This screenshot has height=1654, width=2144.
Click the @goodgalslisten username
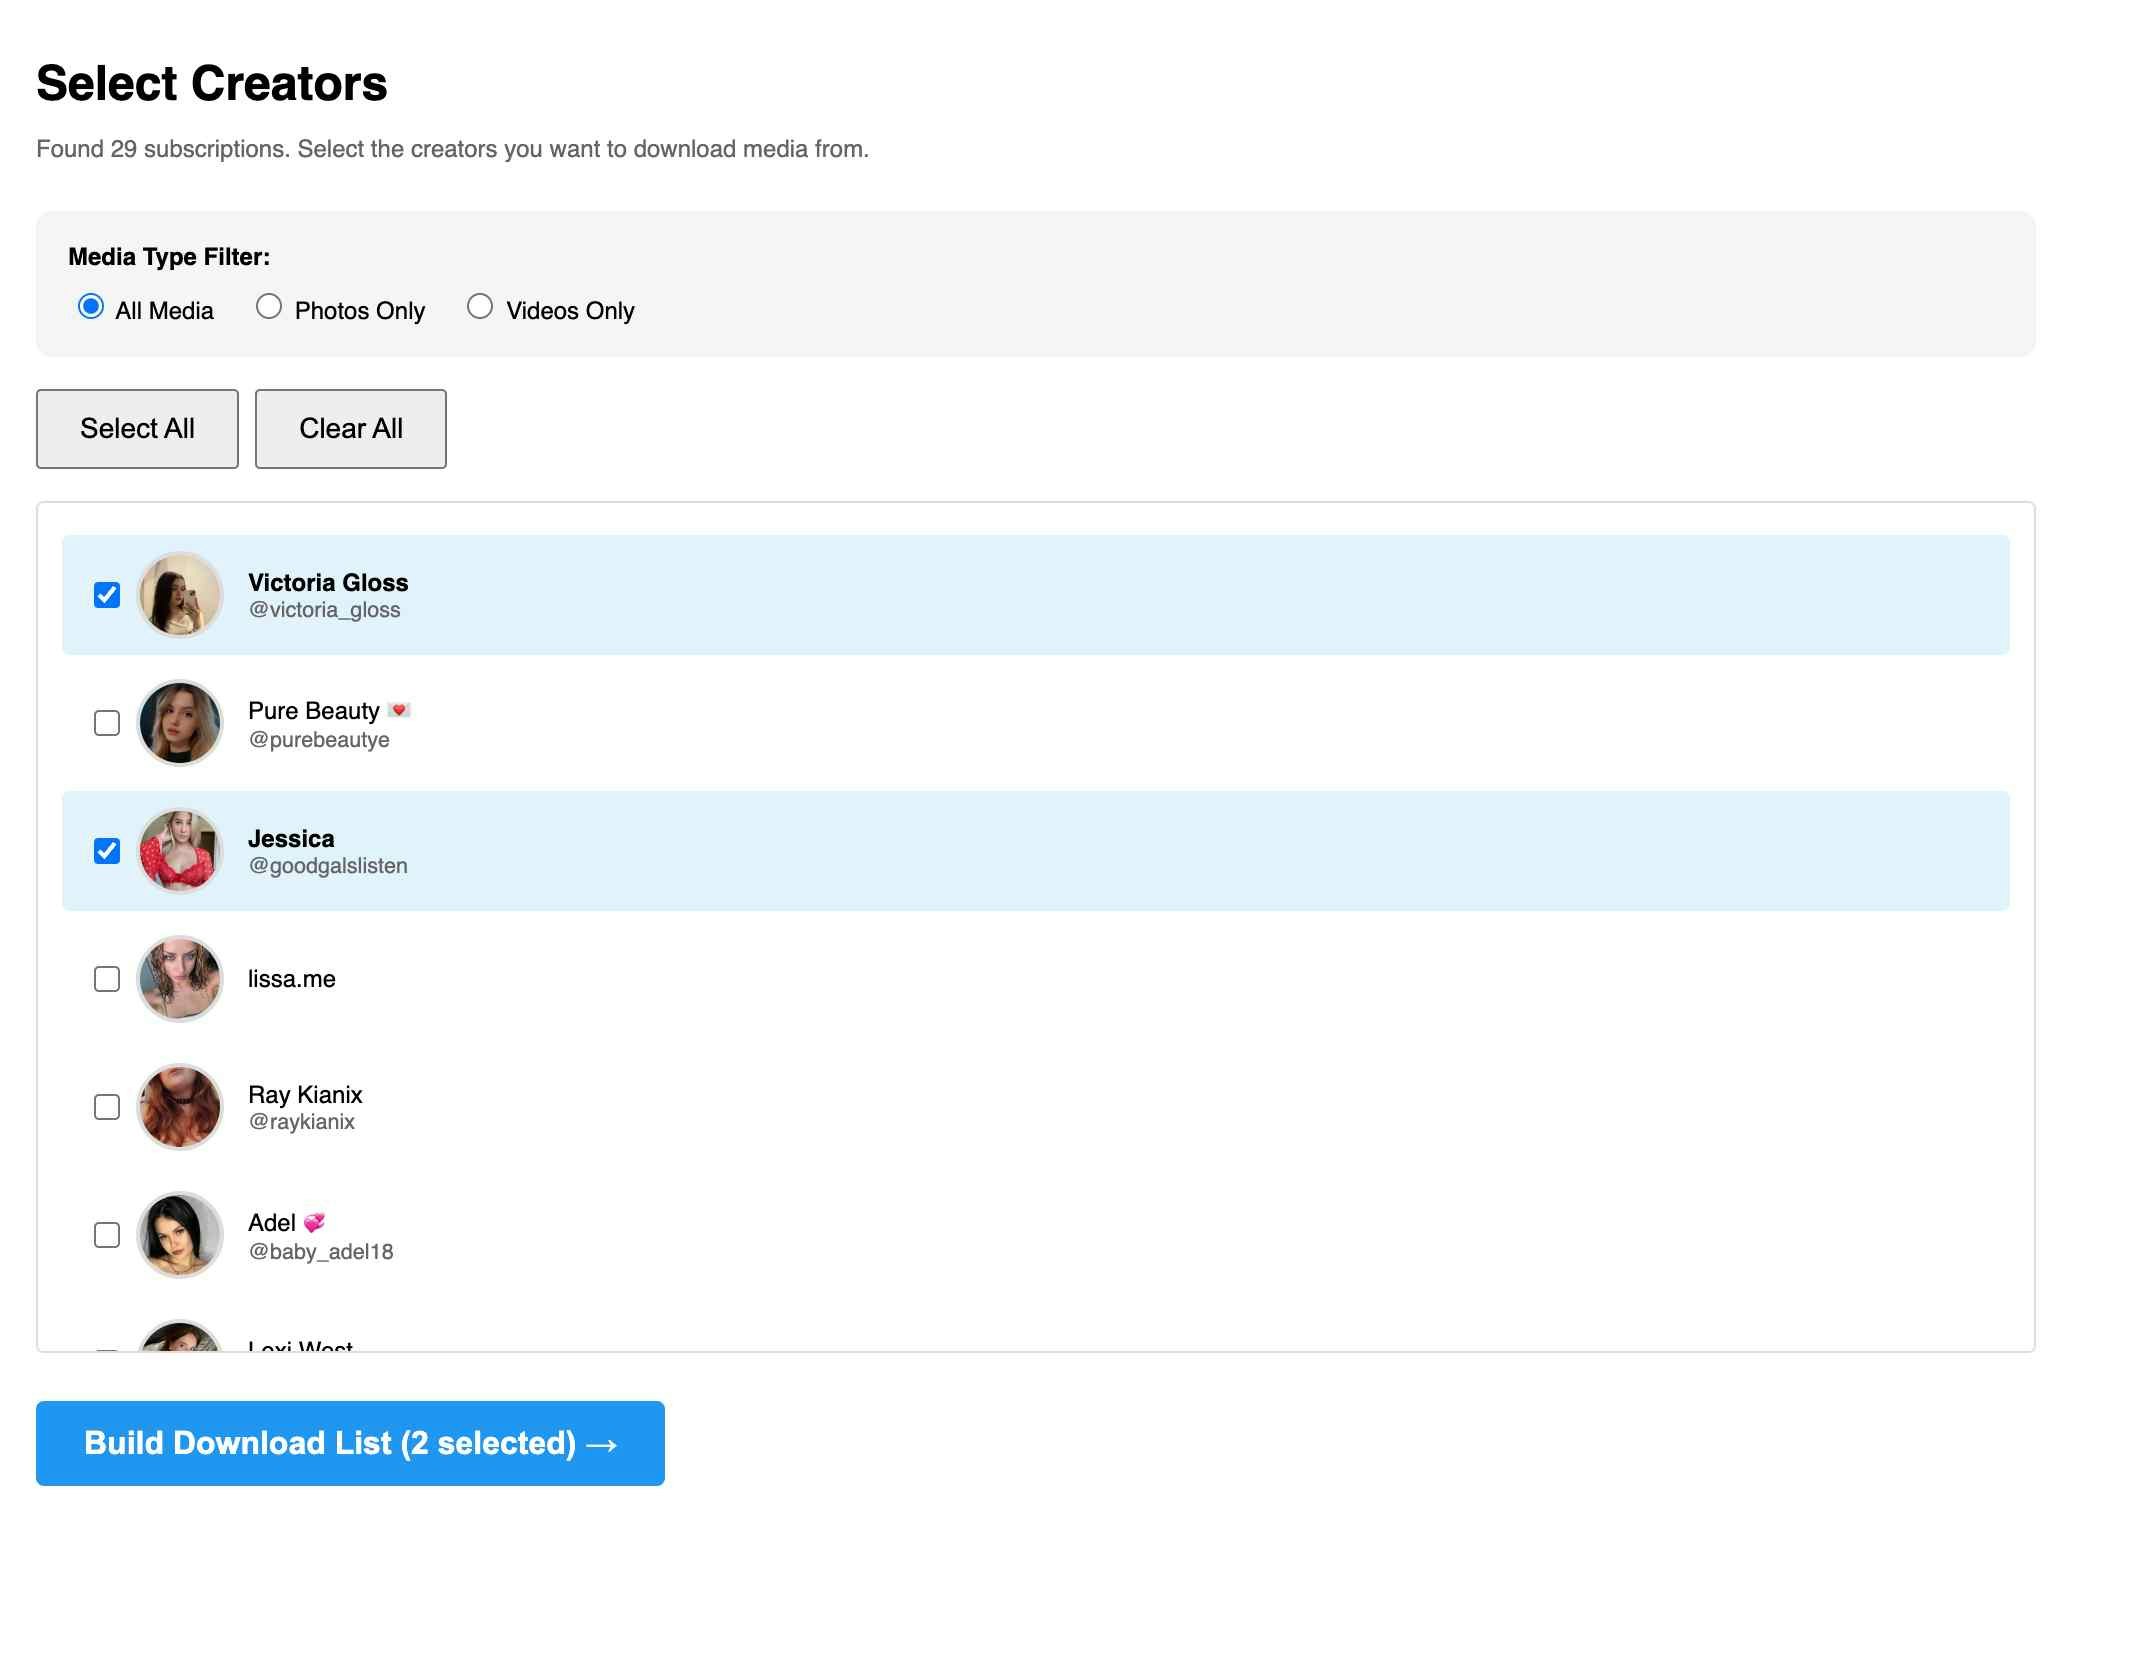click(x=327, y=866)
